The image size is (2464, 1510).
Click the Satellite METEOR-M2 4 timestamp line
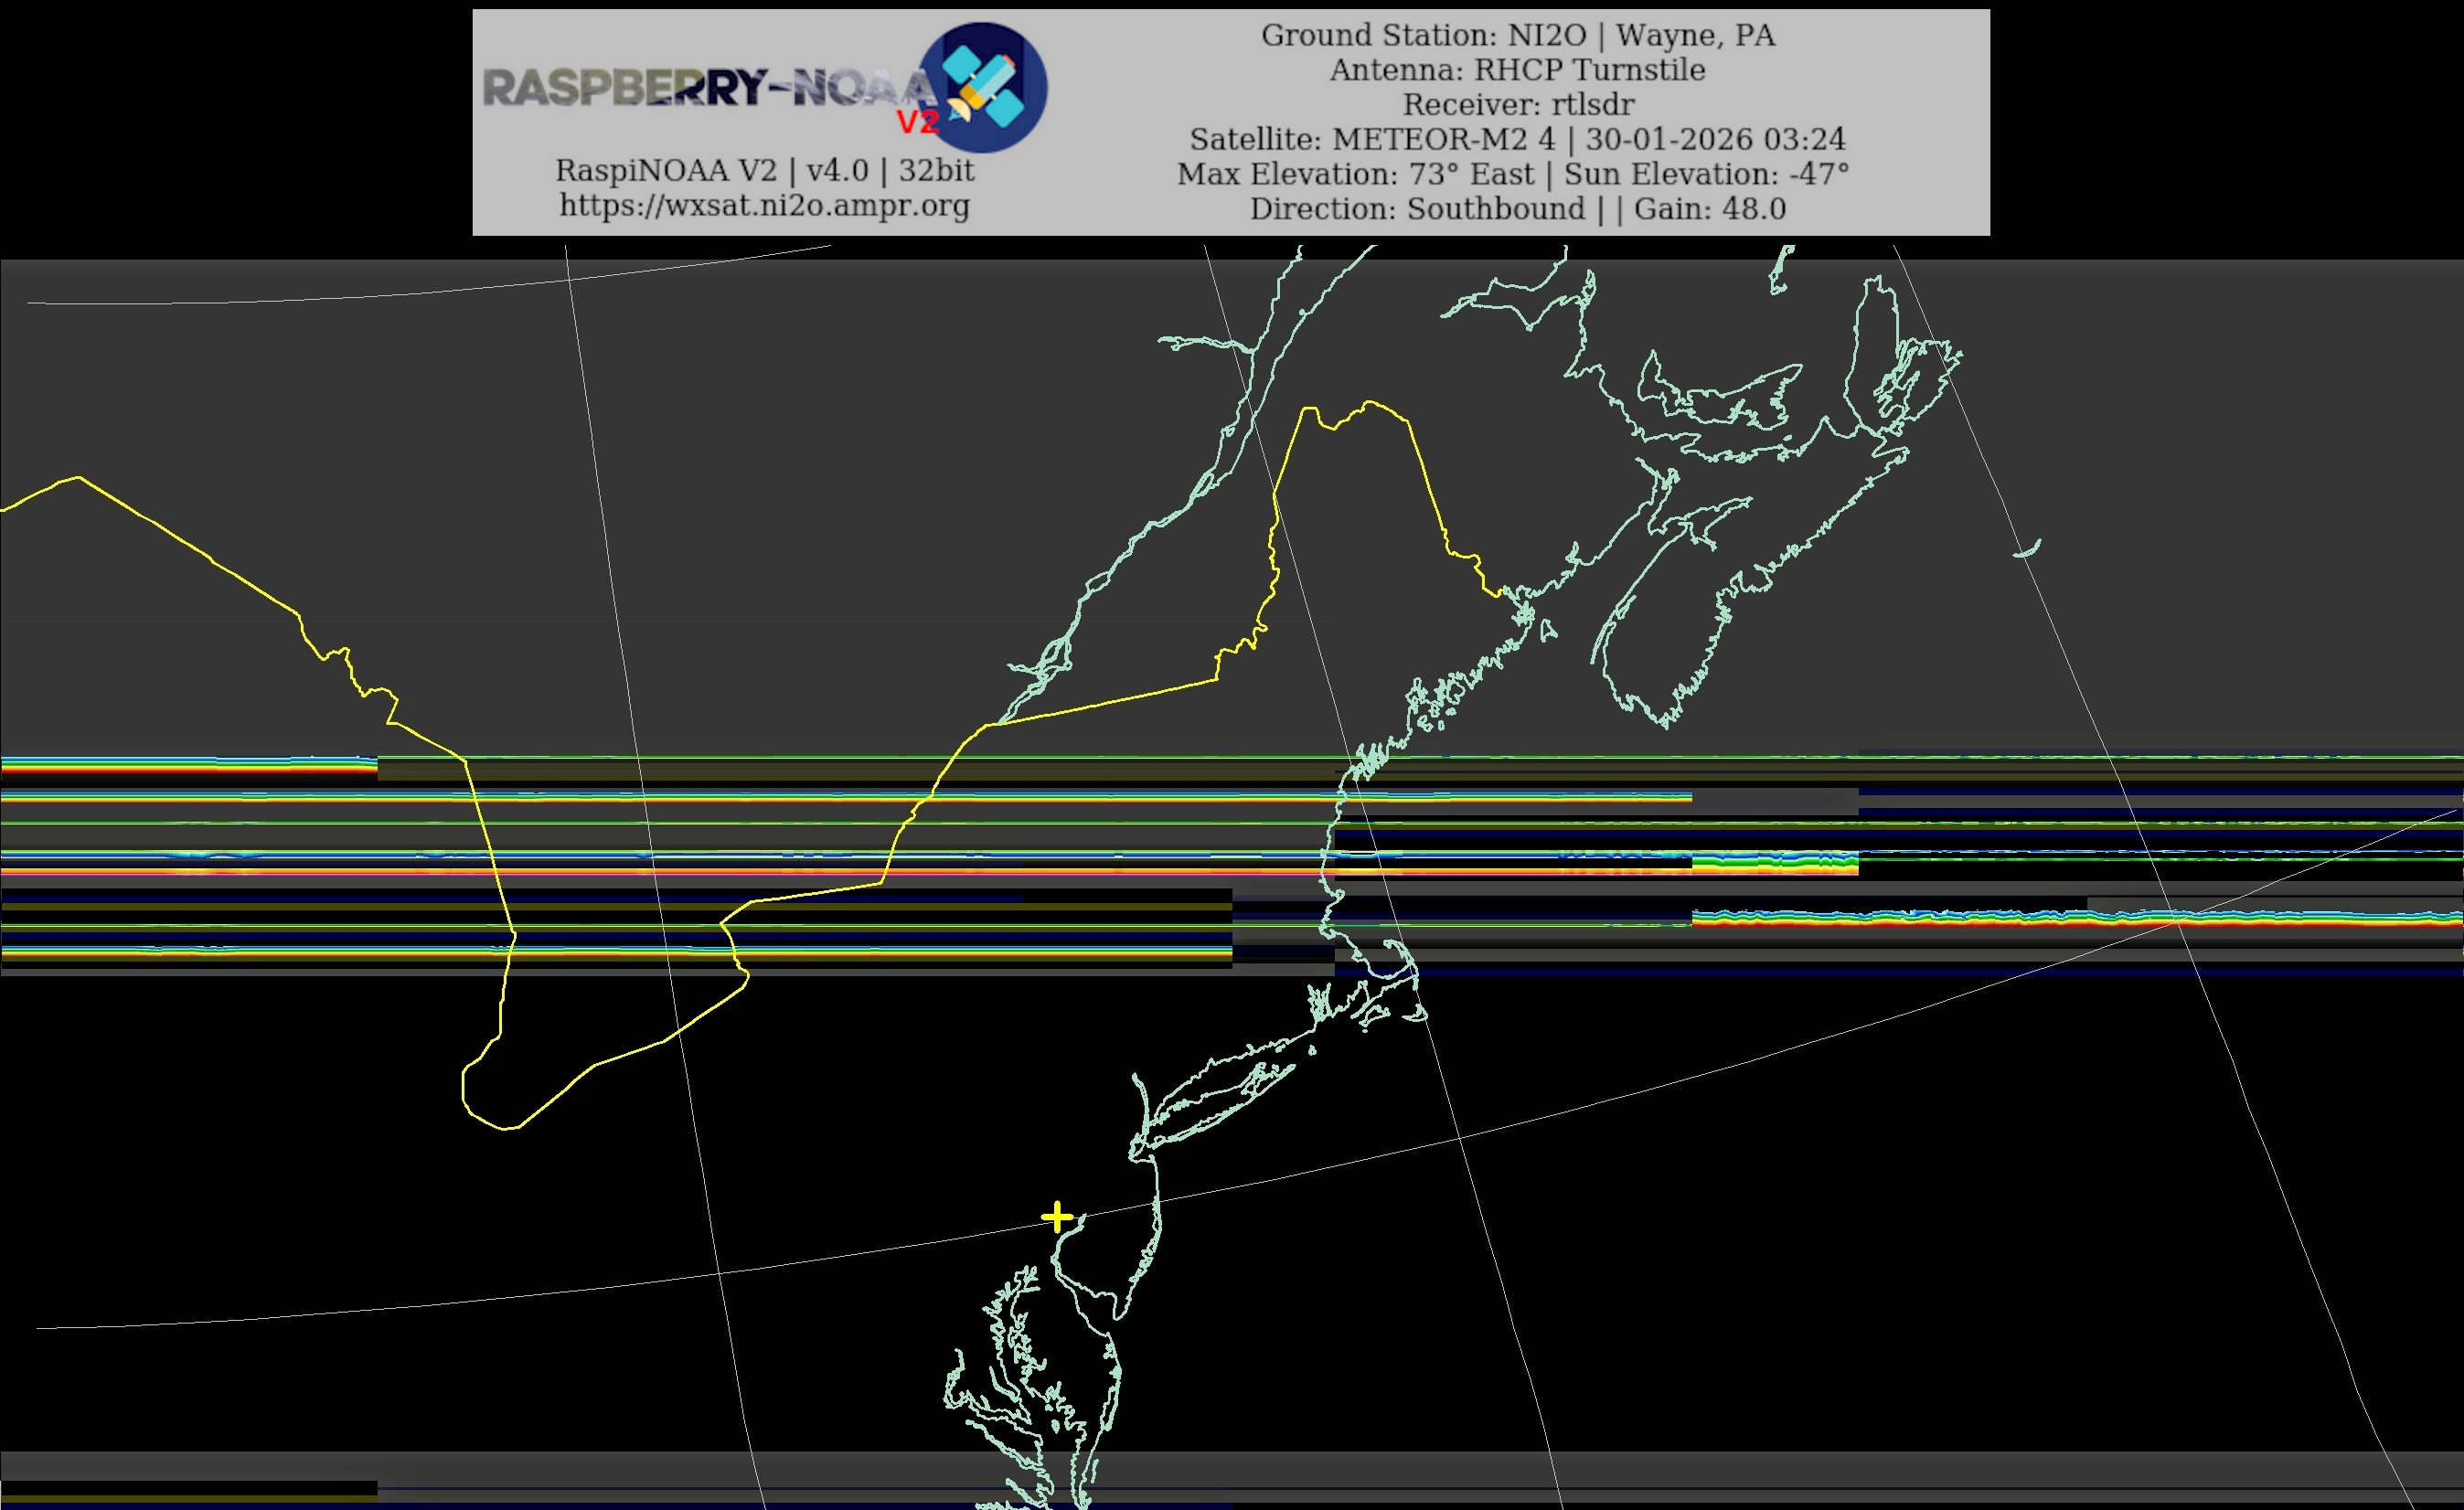[1517, 139]
